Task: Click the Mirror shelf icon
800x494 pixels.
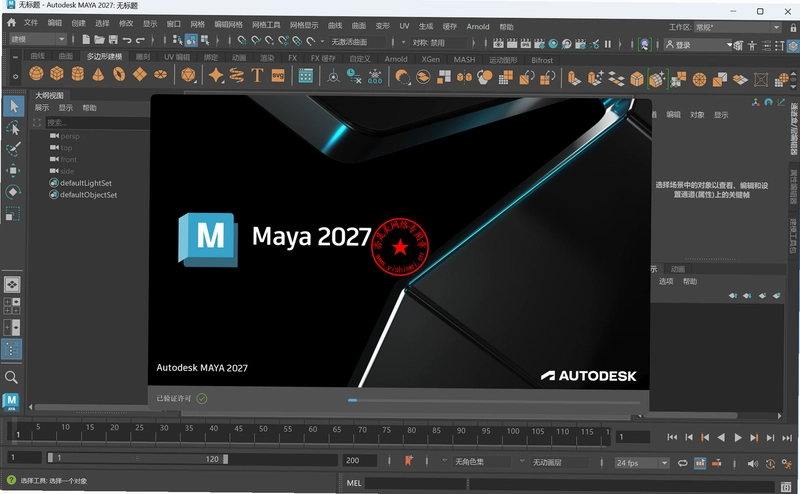Action: point(464,77)
